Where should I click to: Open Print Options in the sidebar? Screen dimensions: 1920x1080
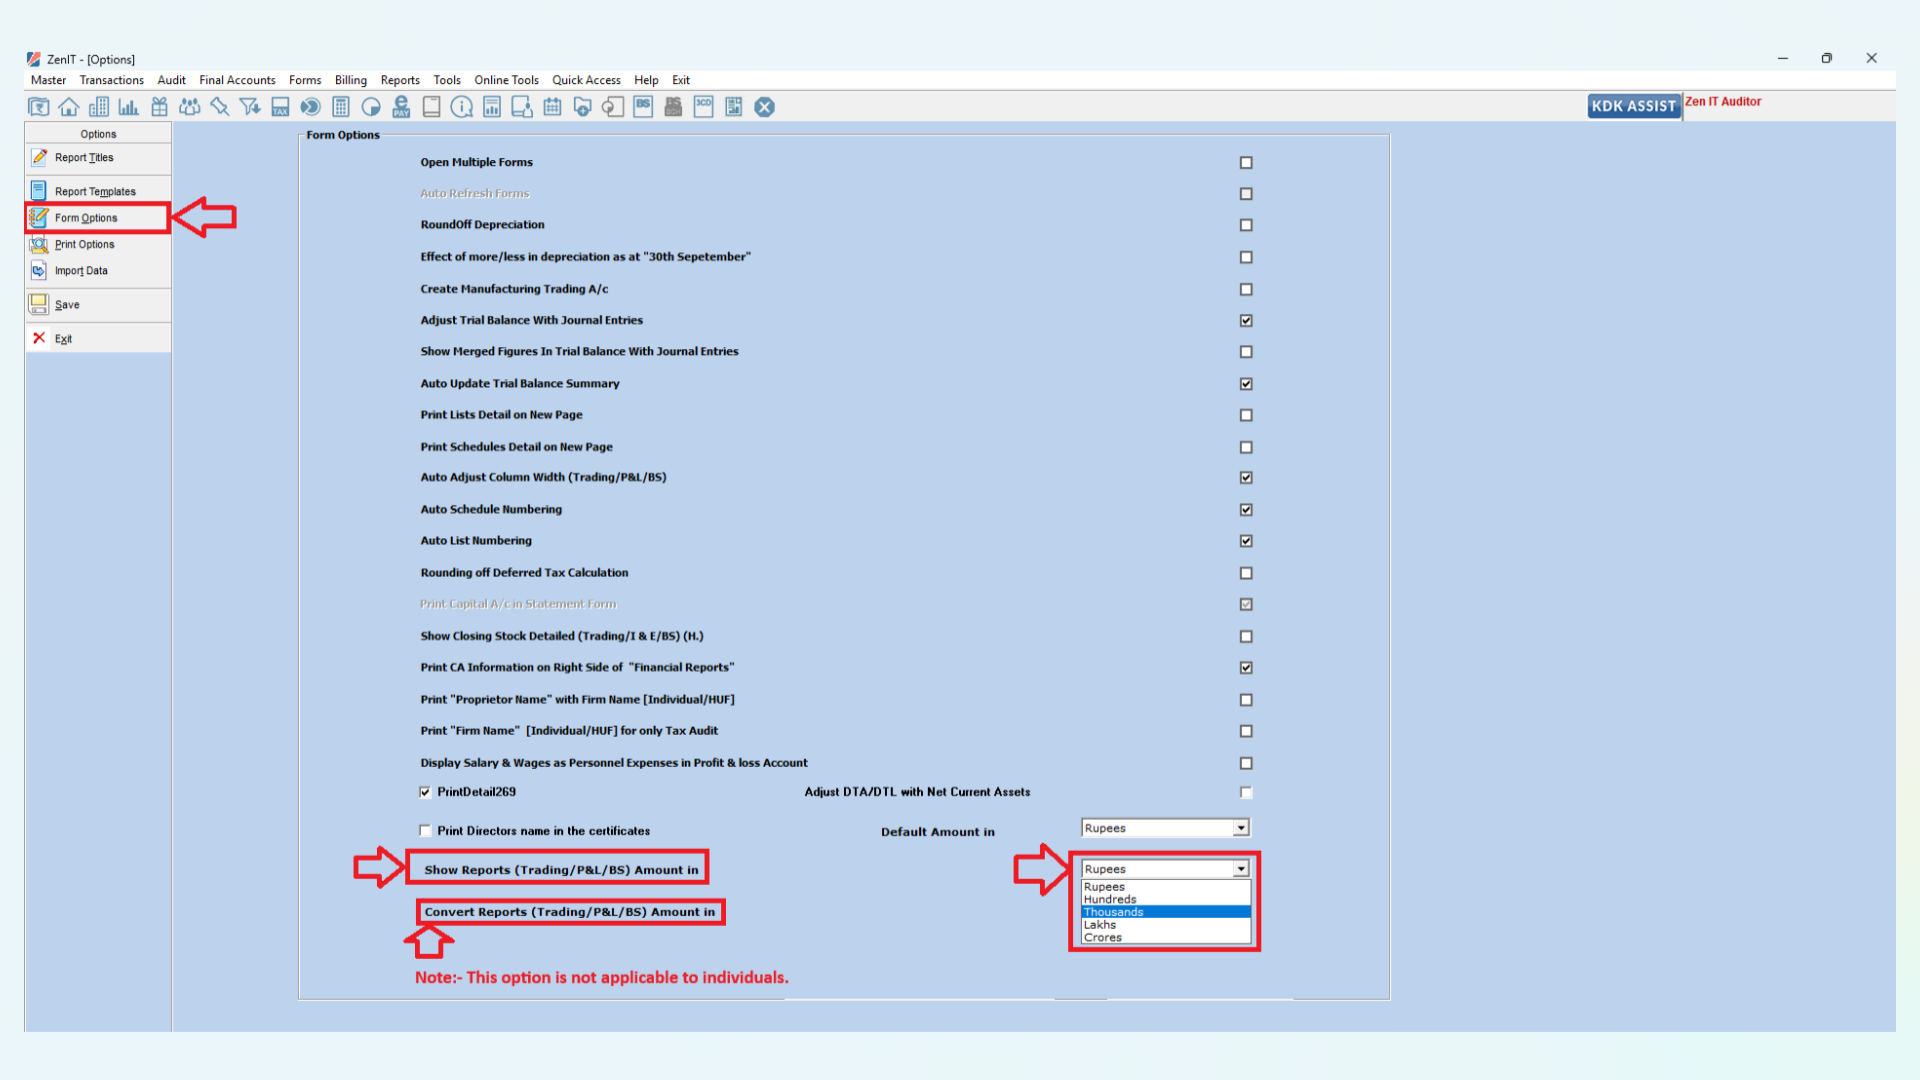coord(98,244)
